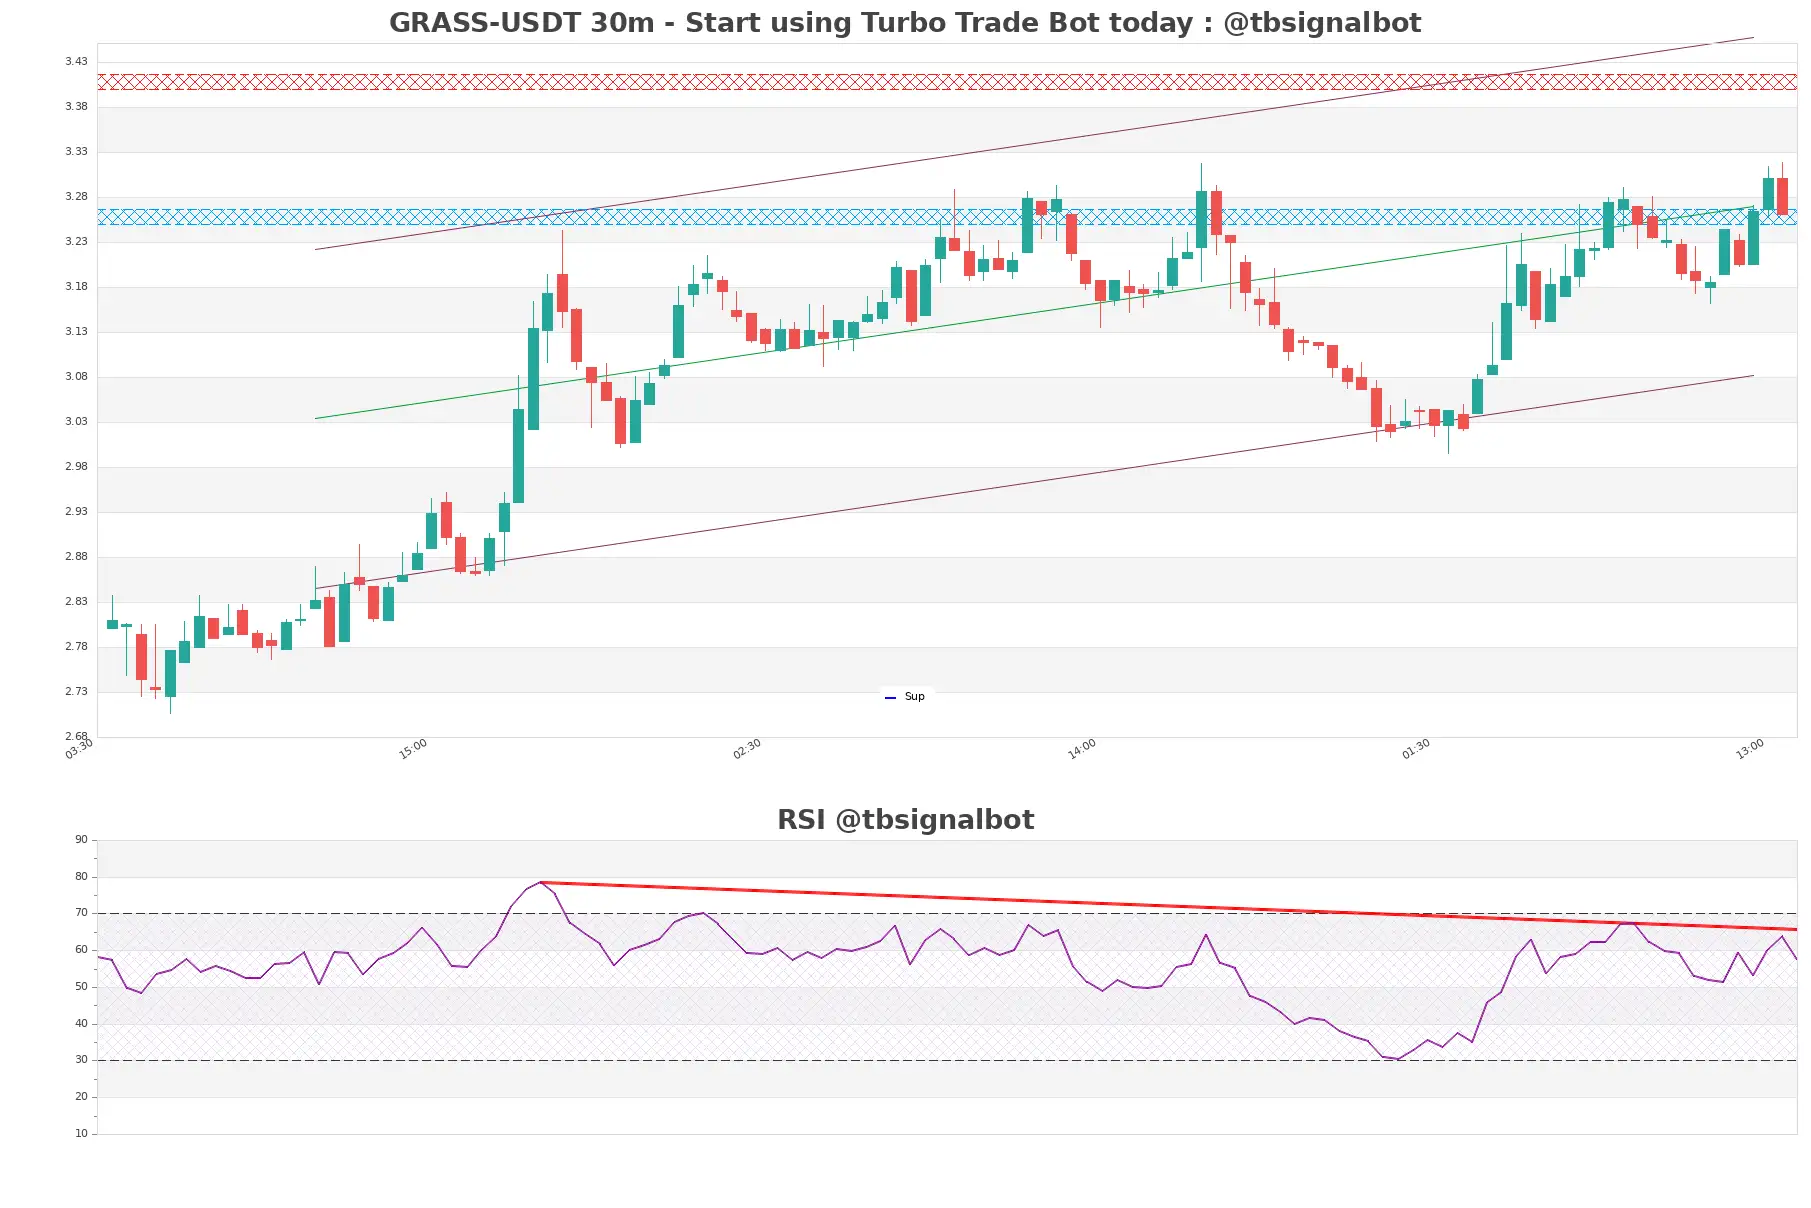
Task: Click price axis label 3.23
Action: click(76, 242)
